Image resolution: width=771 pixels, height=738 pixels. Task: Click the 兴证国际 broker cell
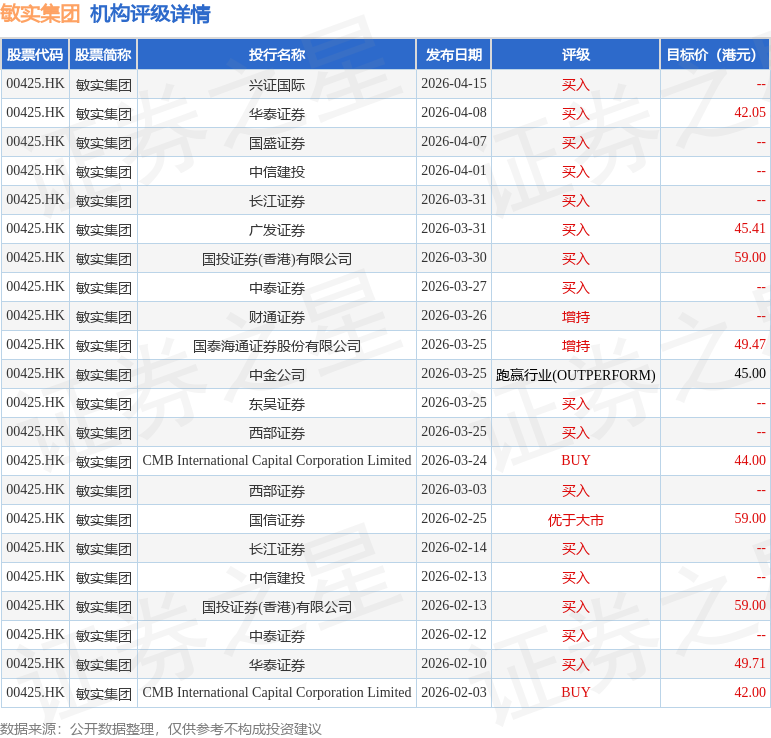point(277,85)
